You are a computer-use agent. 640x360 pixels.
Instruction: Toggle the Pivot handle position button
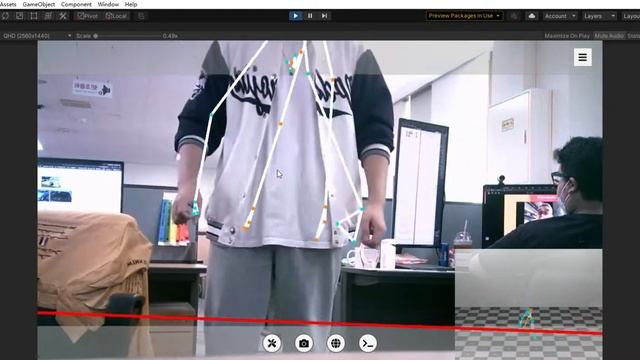[x=87, y=16]
